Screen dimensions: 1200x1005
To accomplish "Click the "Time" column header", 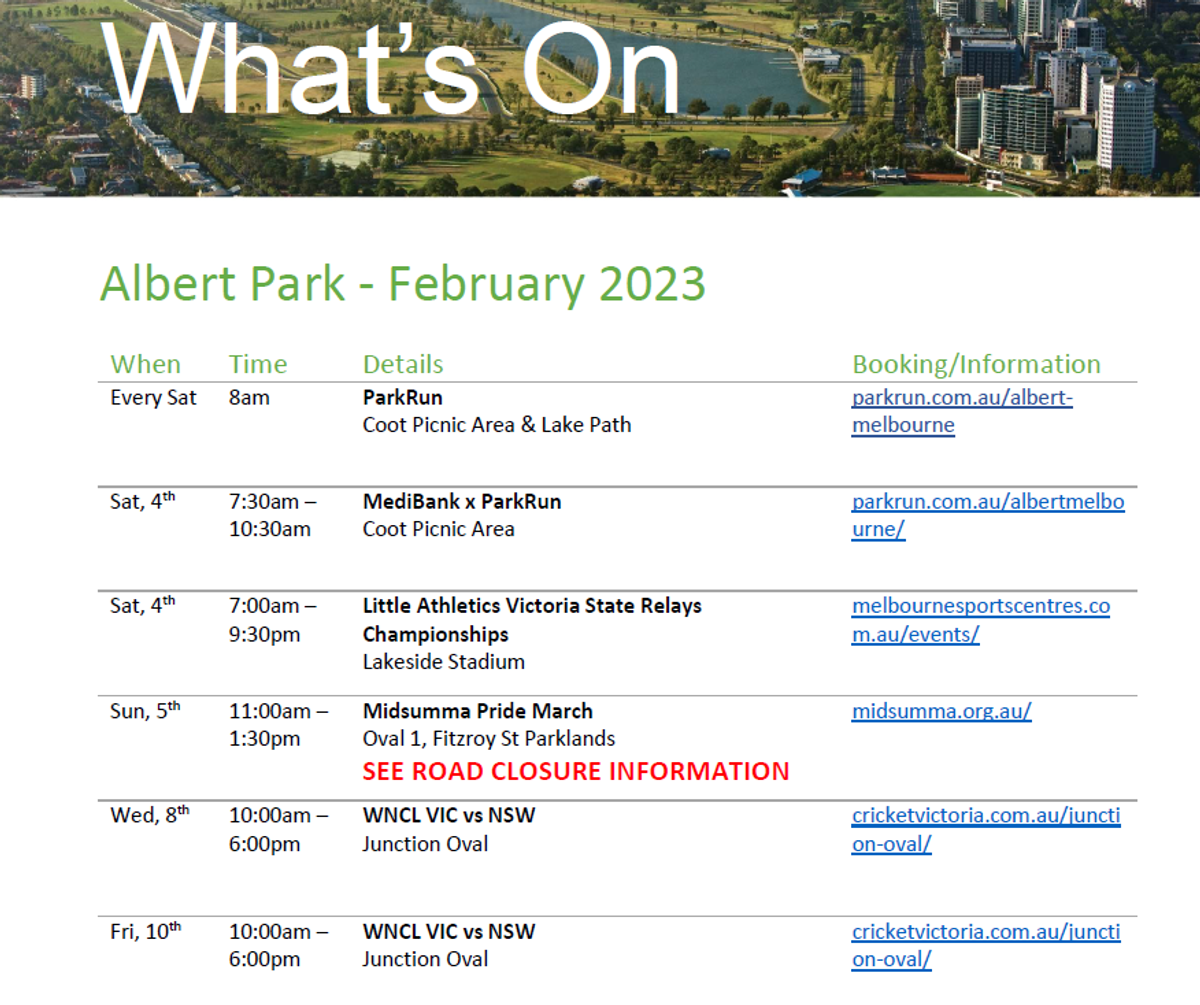I will (x=257, y=364).
